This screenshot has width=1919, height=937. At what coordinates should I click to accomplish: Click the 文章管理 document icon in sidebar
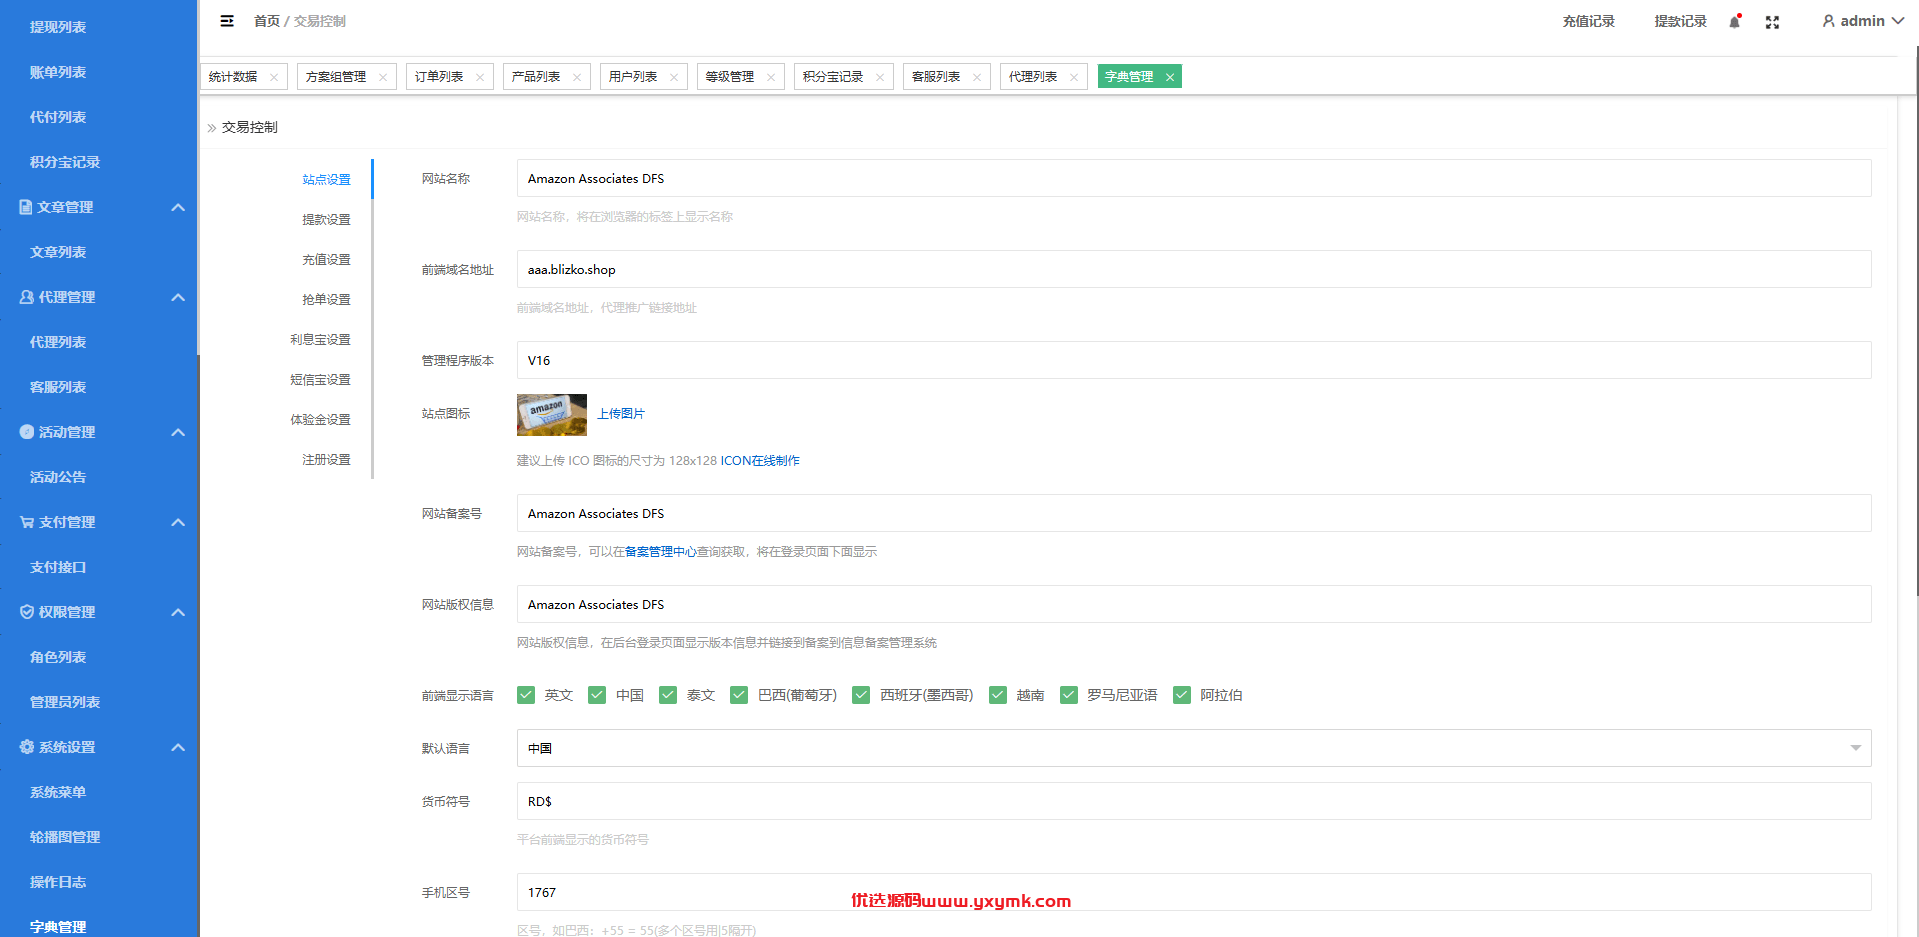point(26,207)
